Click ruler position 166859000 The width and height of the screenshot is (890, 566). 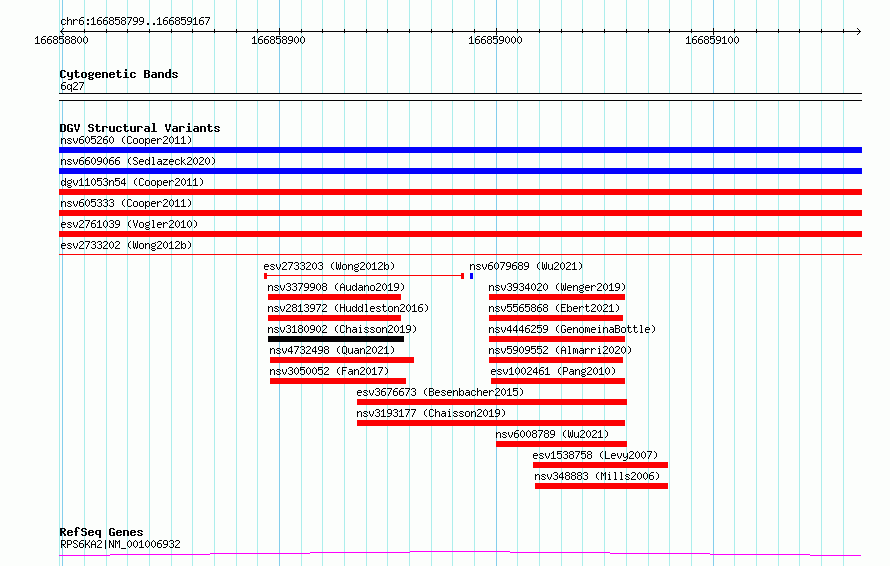pos(495,40)
